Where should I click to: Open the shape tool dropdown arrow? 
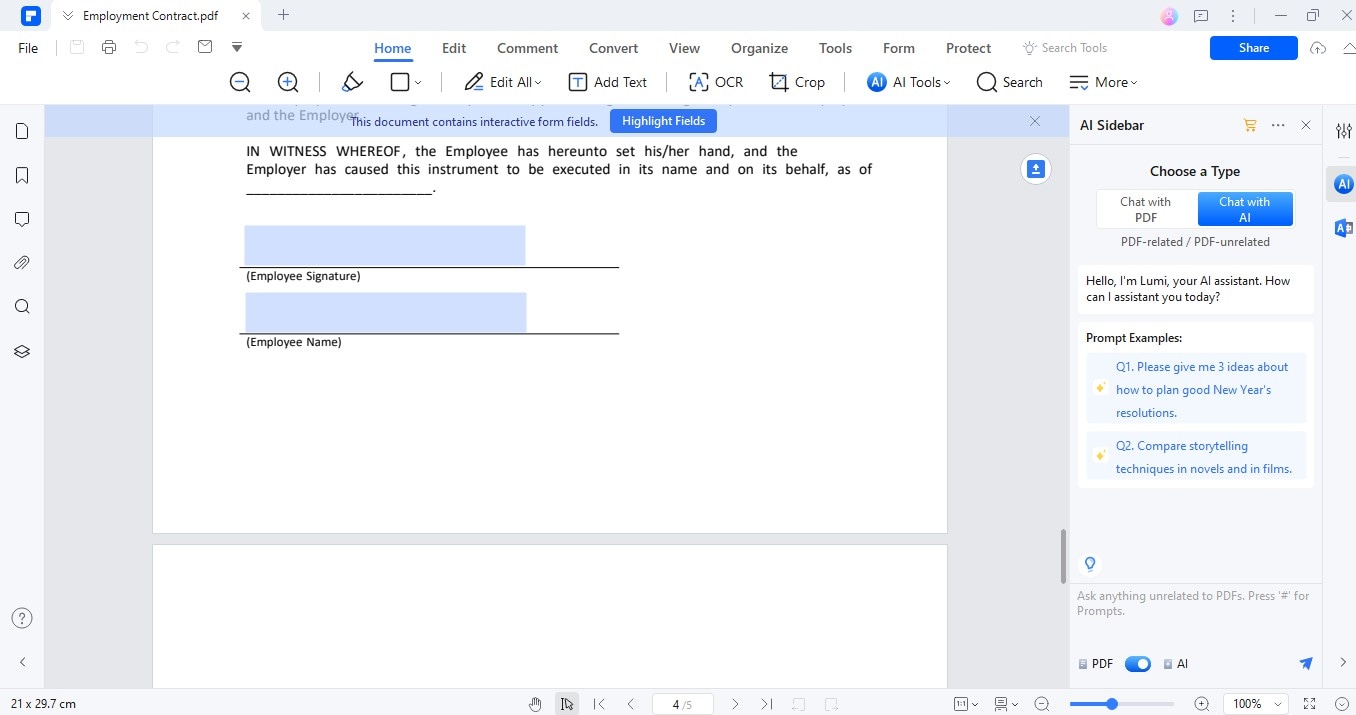[418, 82]
